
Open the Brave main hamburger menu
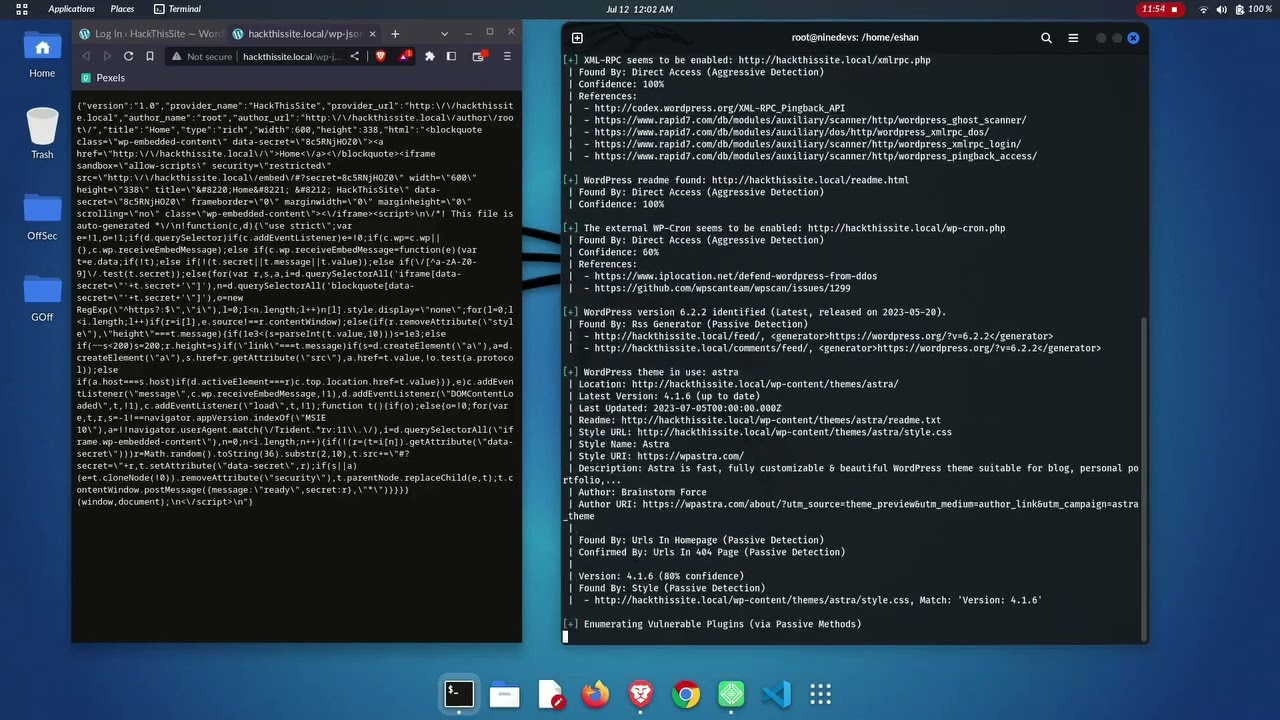[507, 57]
